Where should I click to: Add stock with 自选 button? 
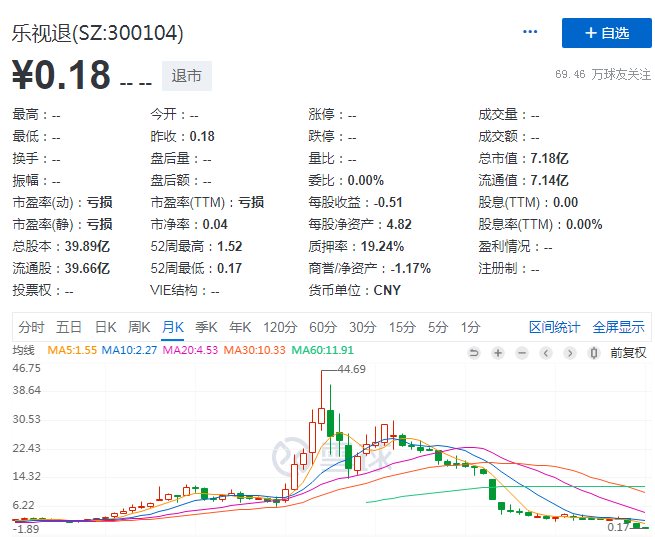pyautogui.click(x=606, y=33)
